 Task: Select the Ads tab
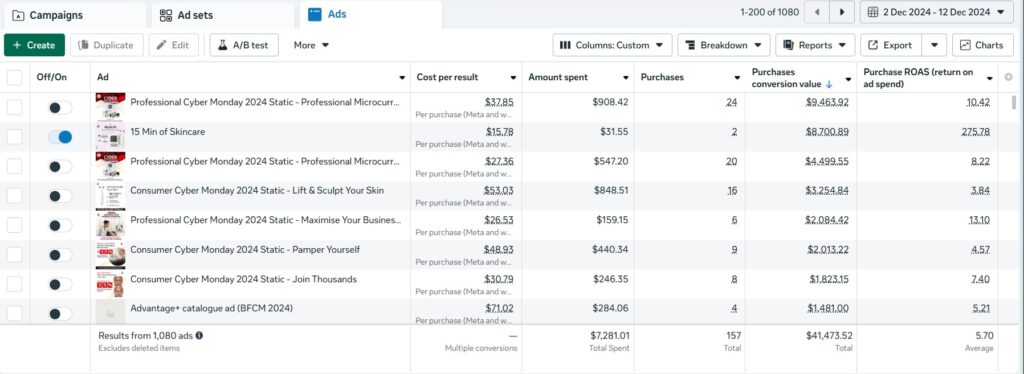371,14
